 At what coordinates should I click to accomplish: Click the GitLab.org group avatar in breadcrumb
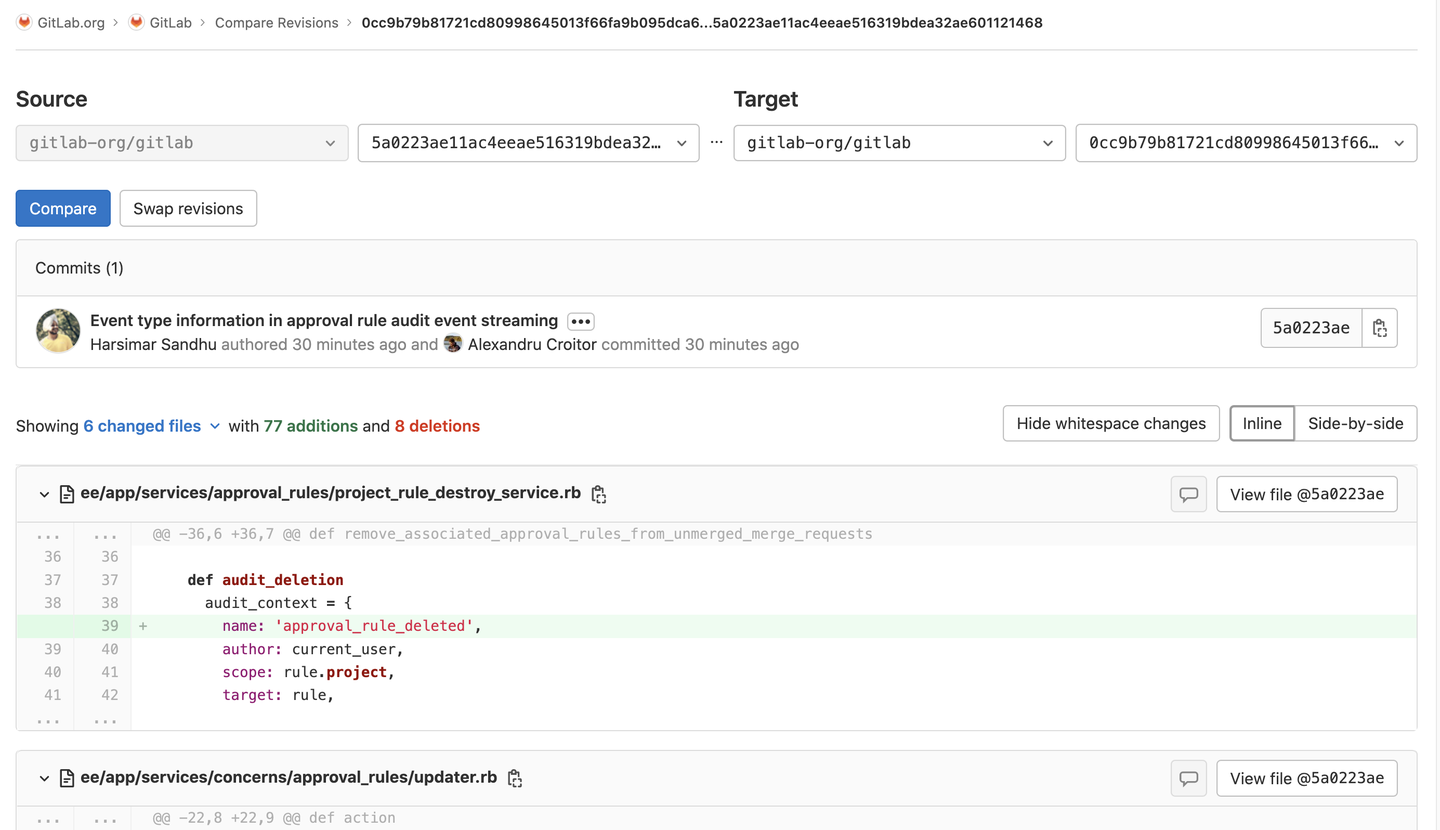point(23,22)
